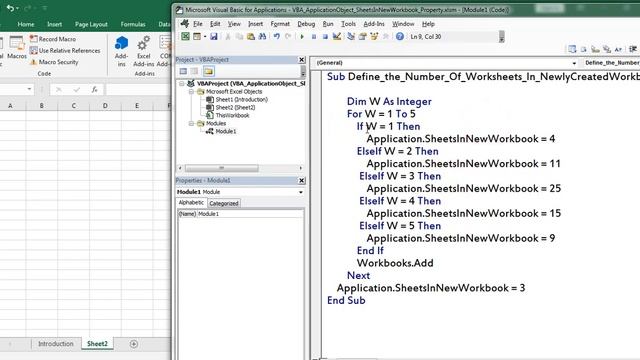640x360 pixels.
Task: Switch to the Introduction sheet tab
Action: pos(56,344)
